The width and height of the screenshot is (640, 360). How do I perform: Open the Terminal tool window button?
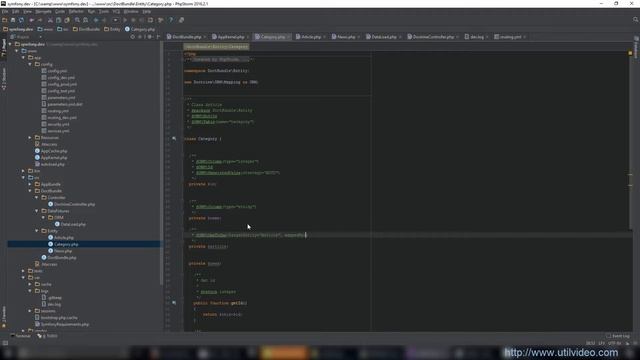tap(20, 336)
